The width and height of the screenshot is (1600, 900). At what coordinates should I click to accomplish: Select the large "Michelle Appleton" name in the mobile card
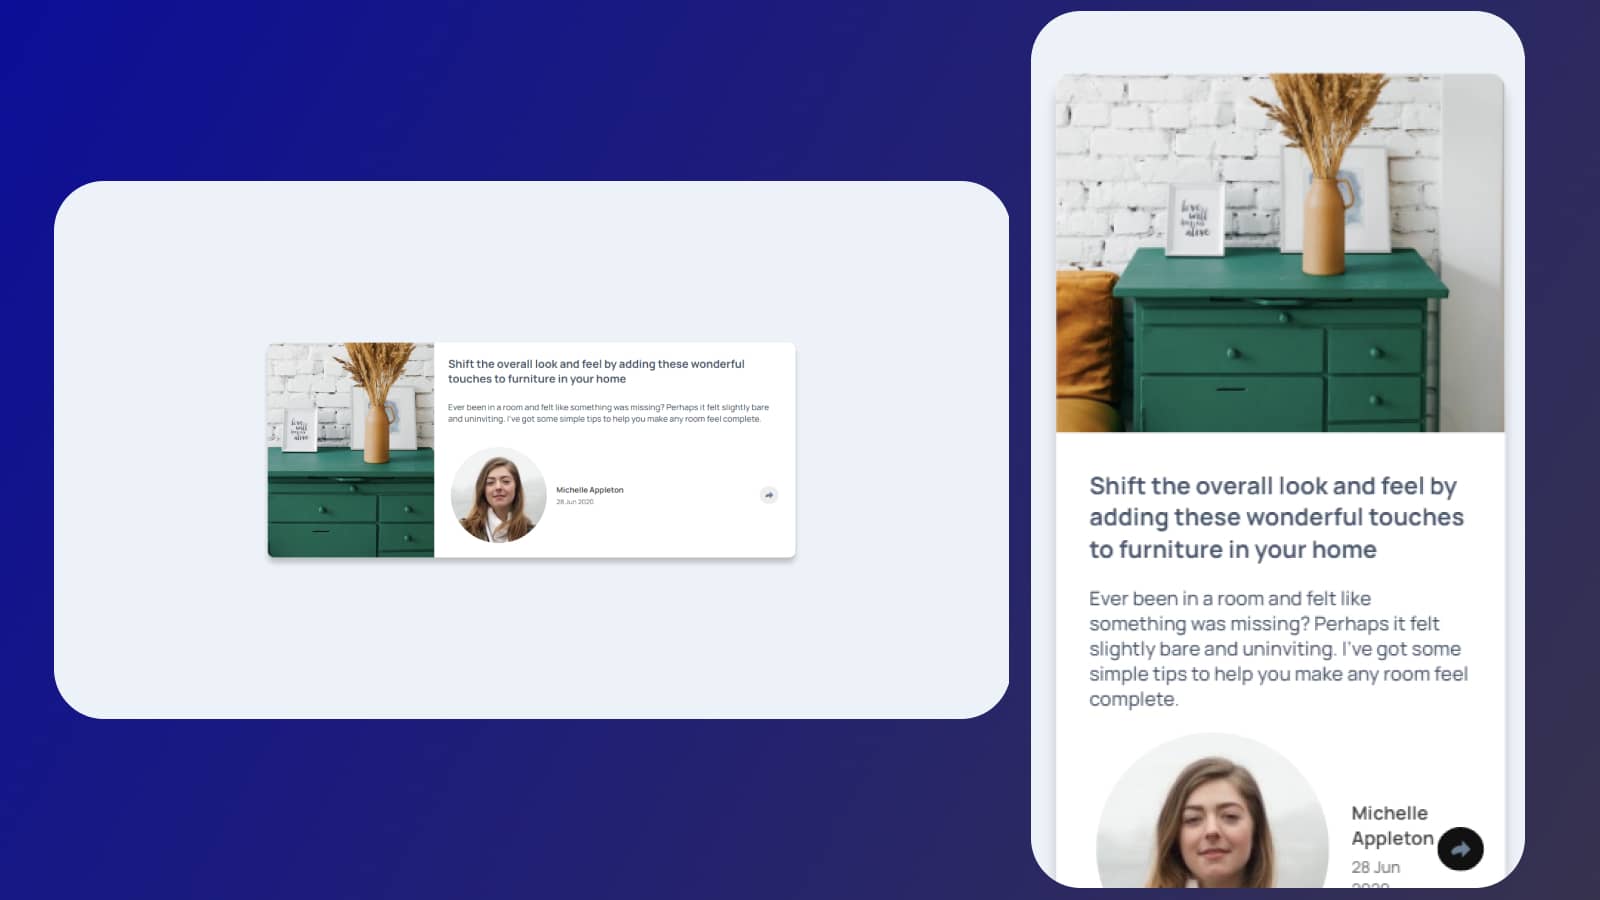1391,825
